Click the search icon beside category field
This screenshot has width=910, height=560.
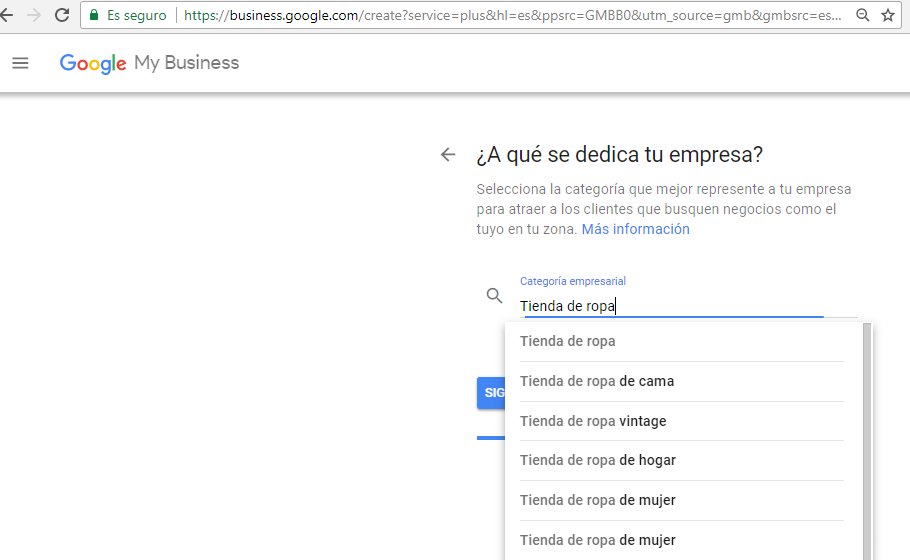coord(494,296)
